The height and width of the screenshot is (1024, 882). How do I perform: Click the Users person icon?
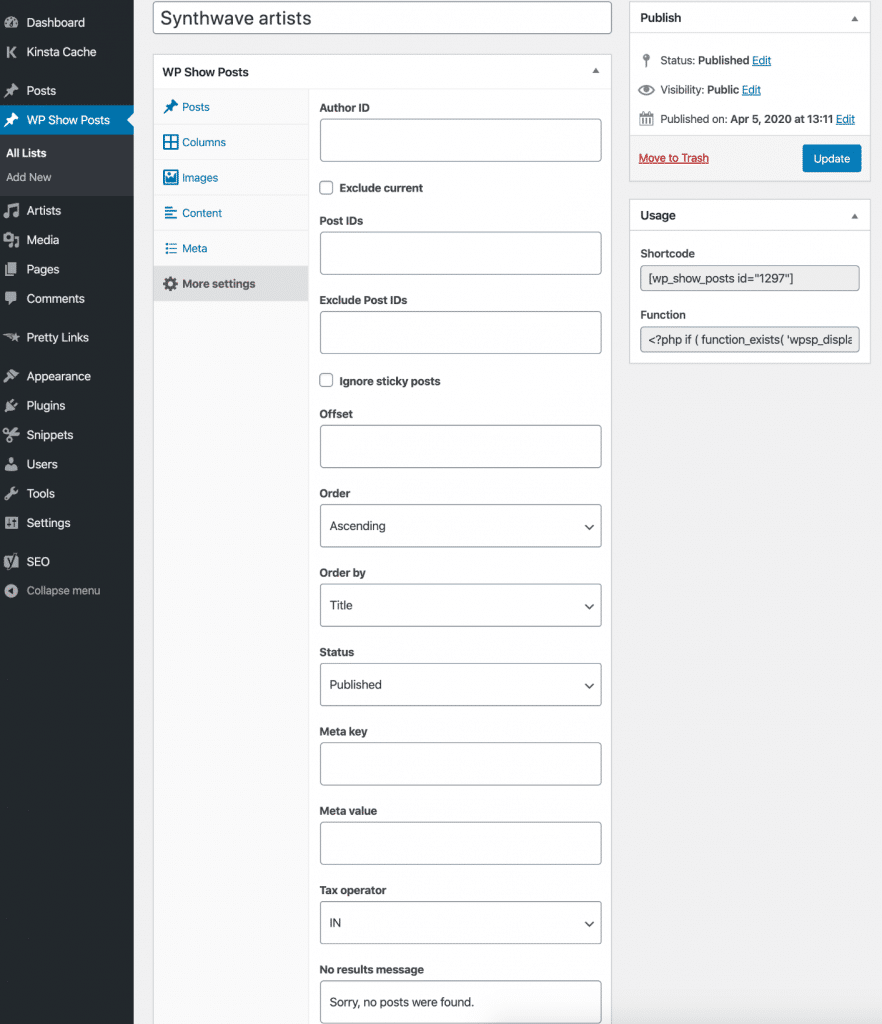(11, 464)
